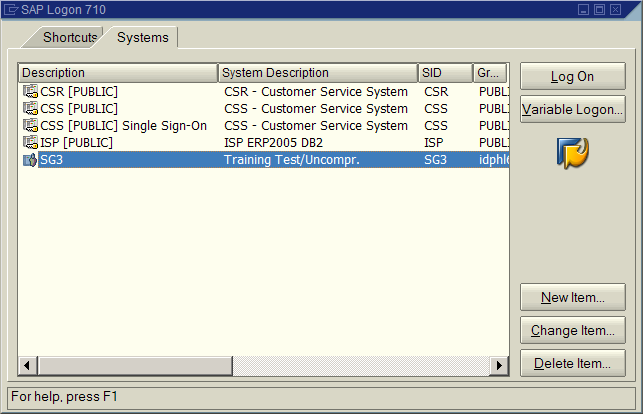Click the scroll right arrow

point(499,365)
